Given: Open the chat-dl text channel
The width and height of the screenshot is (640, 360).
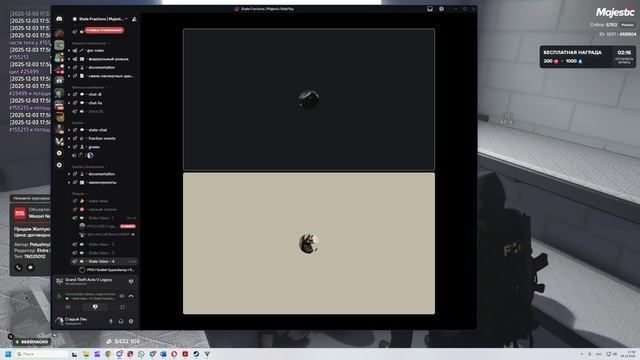Looking at the screenshot, I should click(x=95, y=94).
